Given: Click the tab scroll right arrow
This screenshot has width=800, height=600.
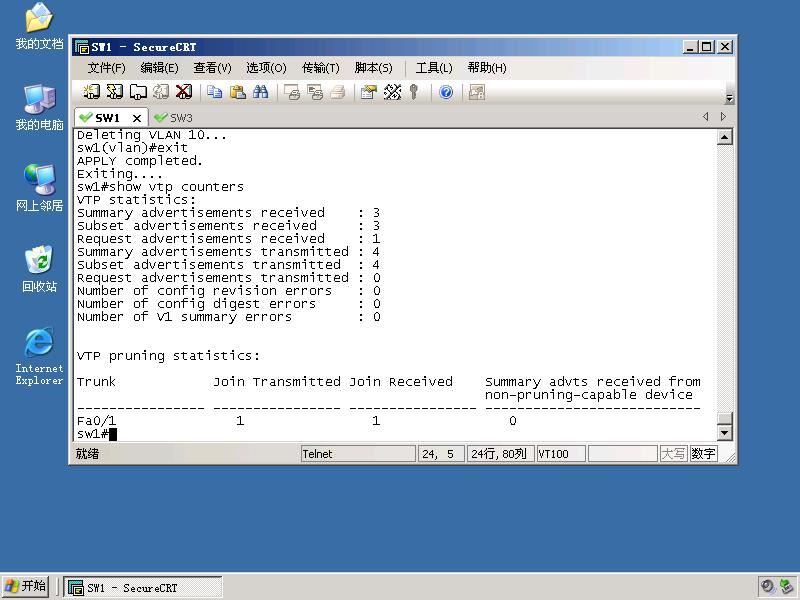Looking at the screenshot, I should [723, 117].
